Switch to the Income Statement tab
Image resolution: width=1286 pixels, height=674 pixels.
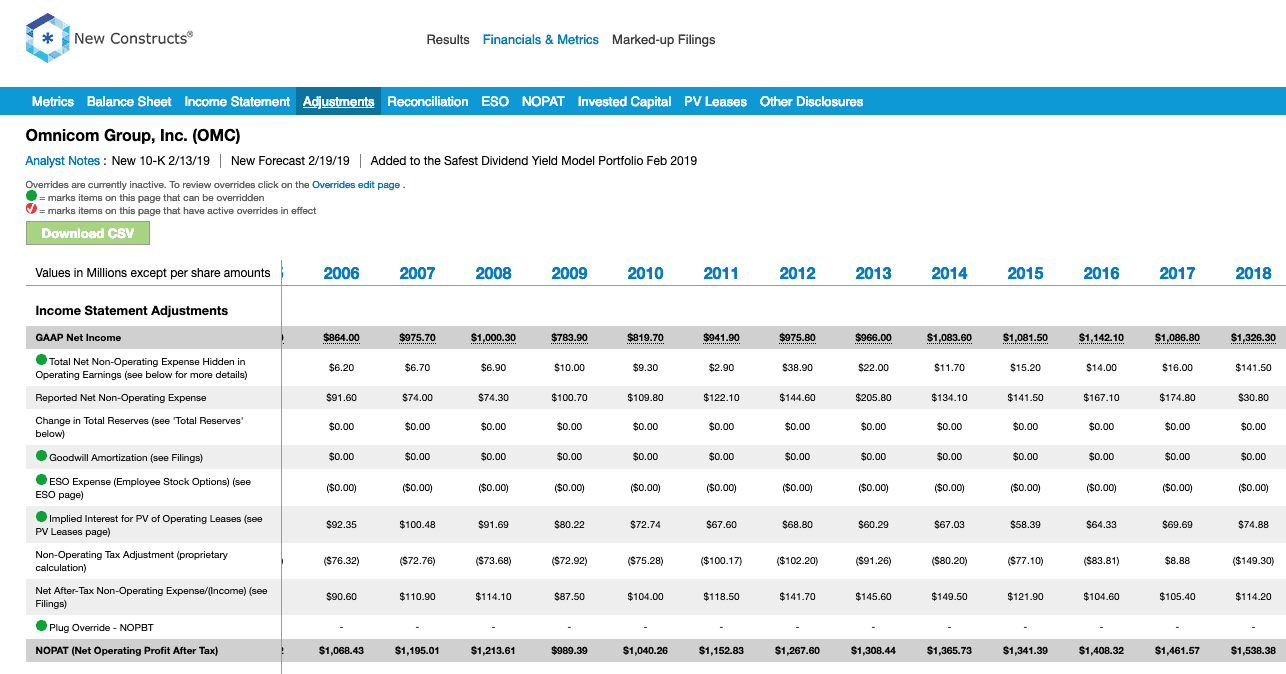pos(237,101)
